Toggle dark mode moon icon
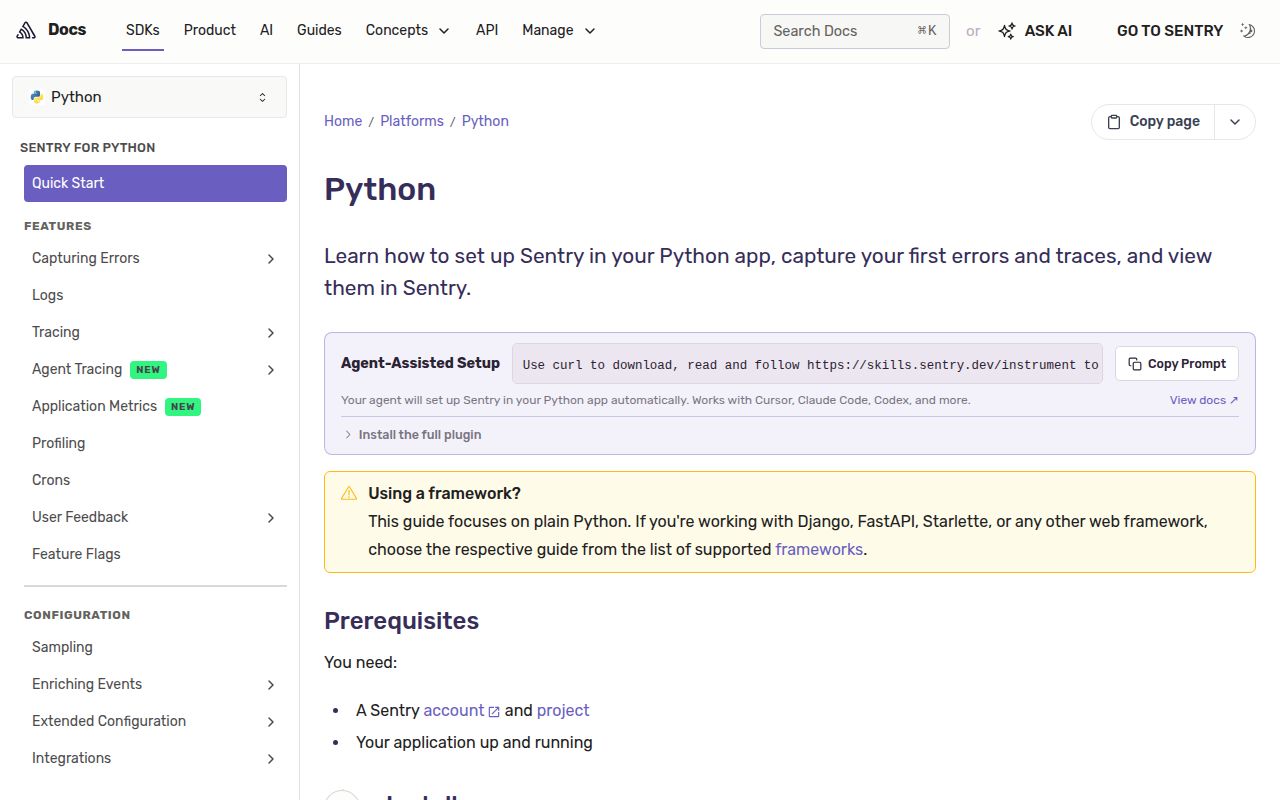Screen dimensions: 1280x800 pyautogui.click(x=1247, y=30)
